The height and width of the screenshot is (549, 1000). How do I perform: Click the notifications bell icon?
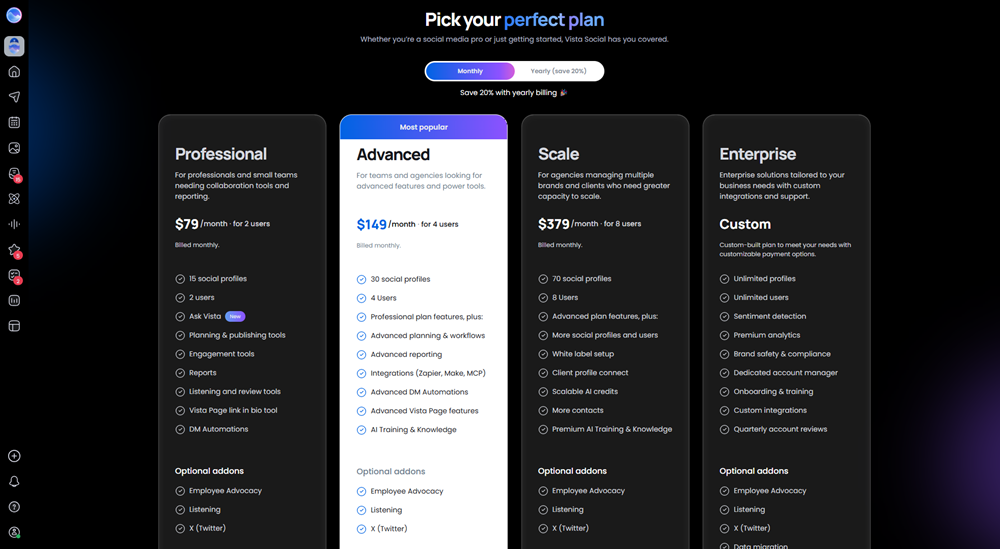[x=14, y=481]
